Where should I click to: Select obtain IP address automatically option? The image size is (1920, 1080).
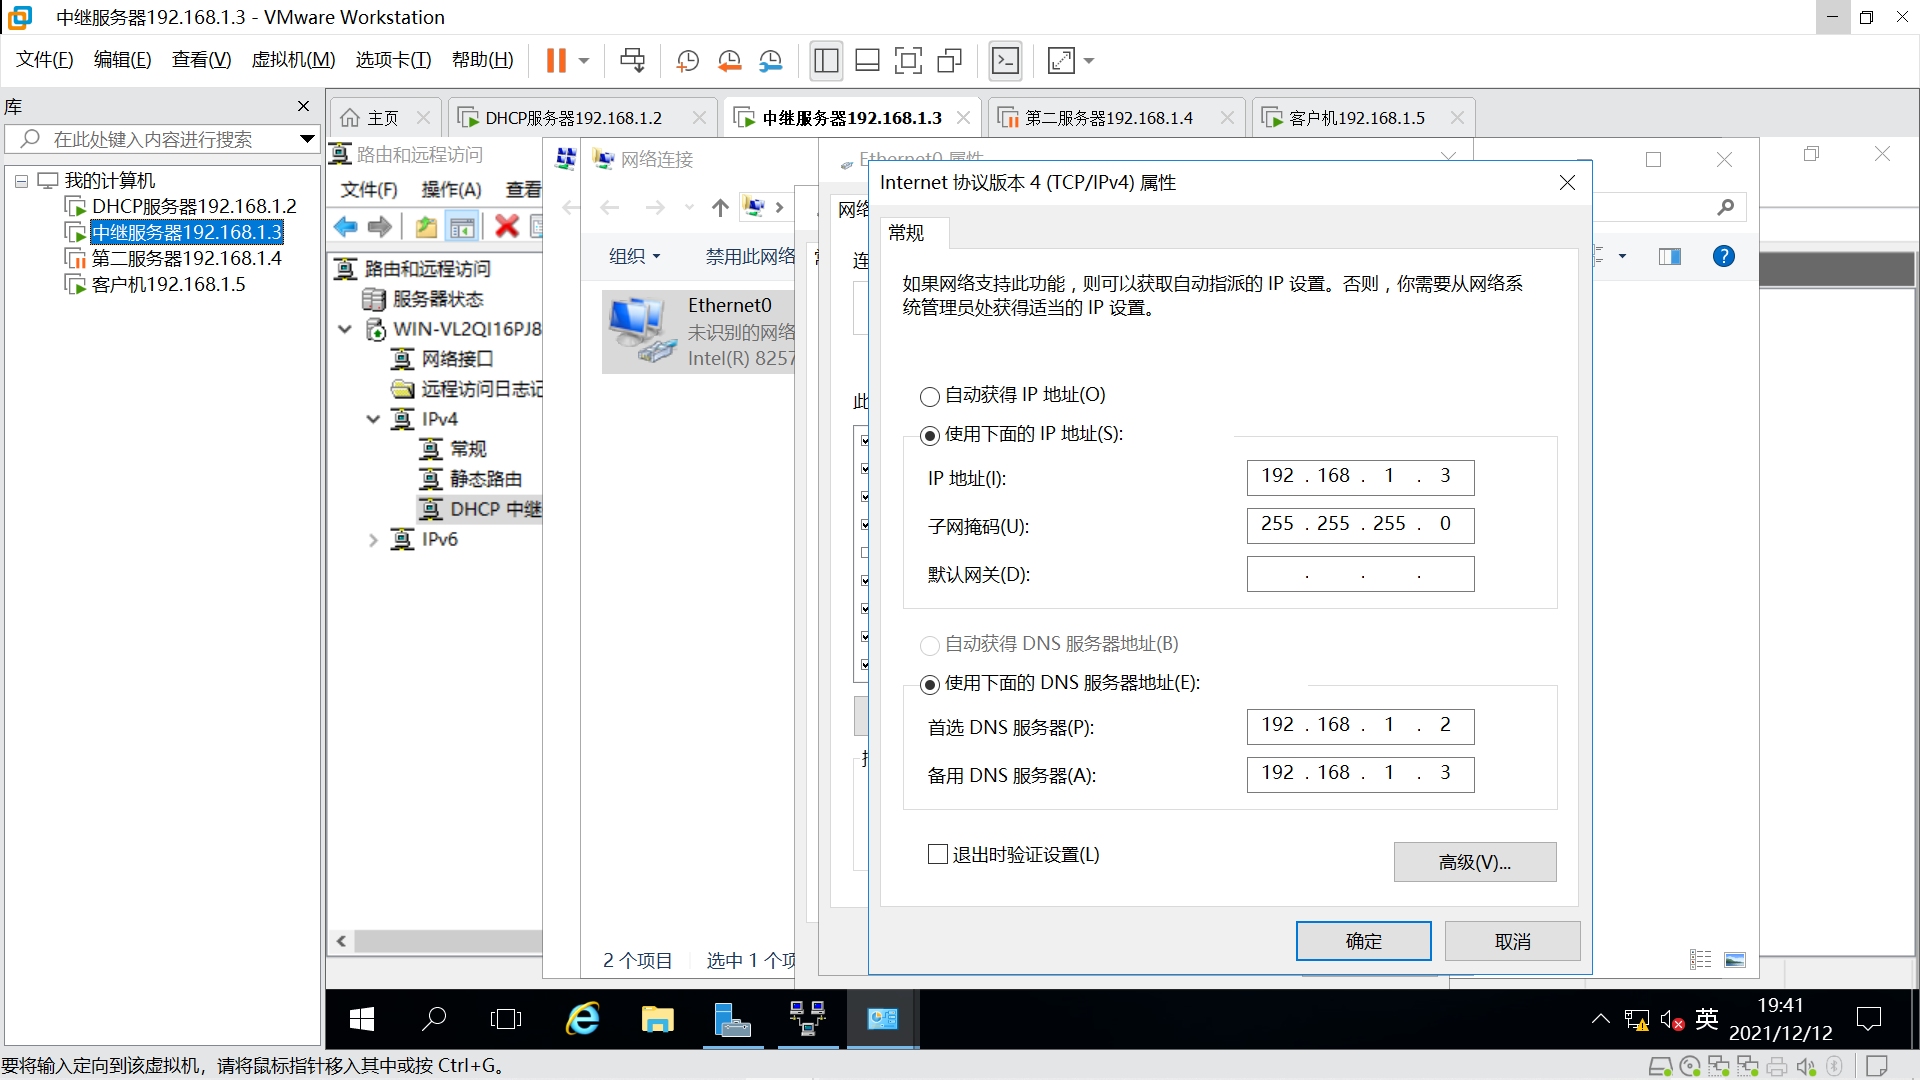pyautogui.click(x=930, y=396)
